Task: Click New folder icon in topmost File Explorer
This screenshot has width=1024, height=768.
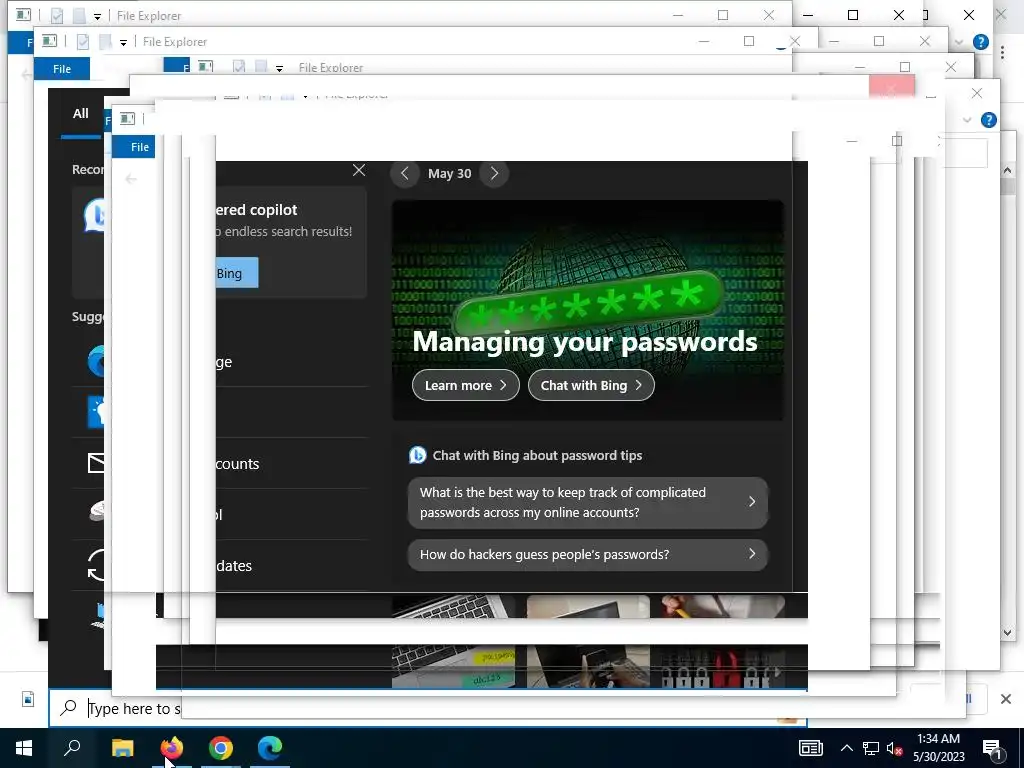Action: 79,16
